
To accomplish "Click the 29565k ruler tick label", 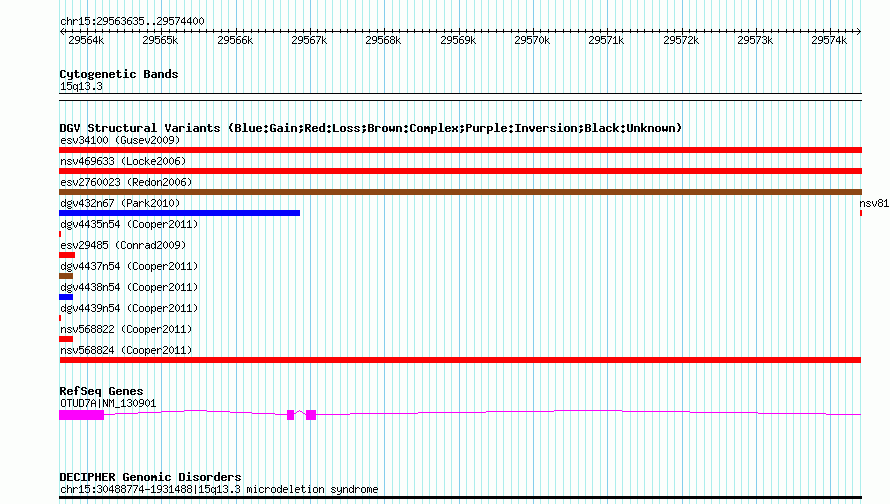I will coord(160,40).
